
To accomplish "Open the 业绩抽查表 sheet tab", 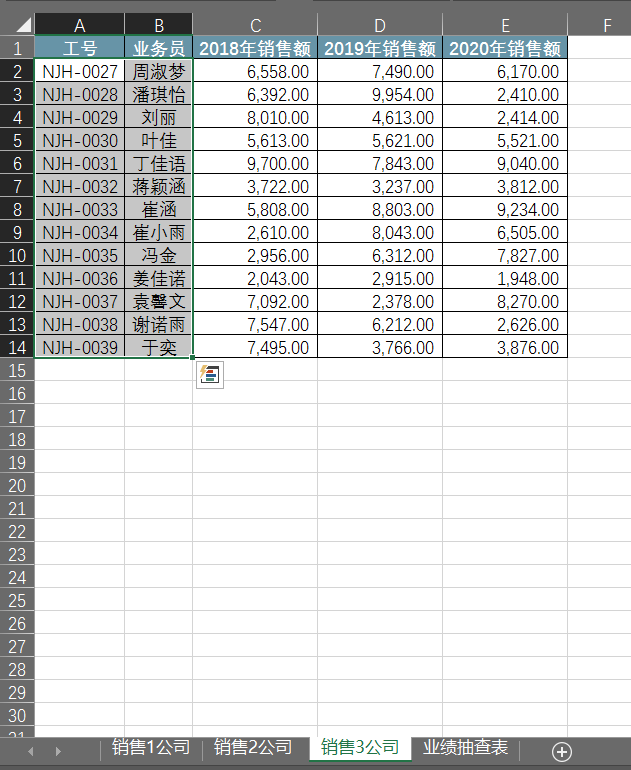I will click(x=466, y=747).
